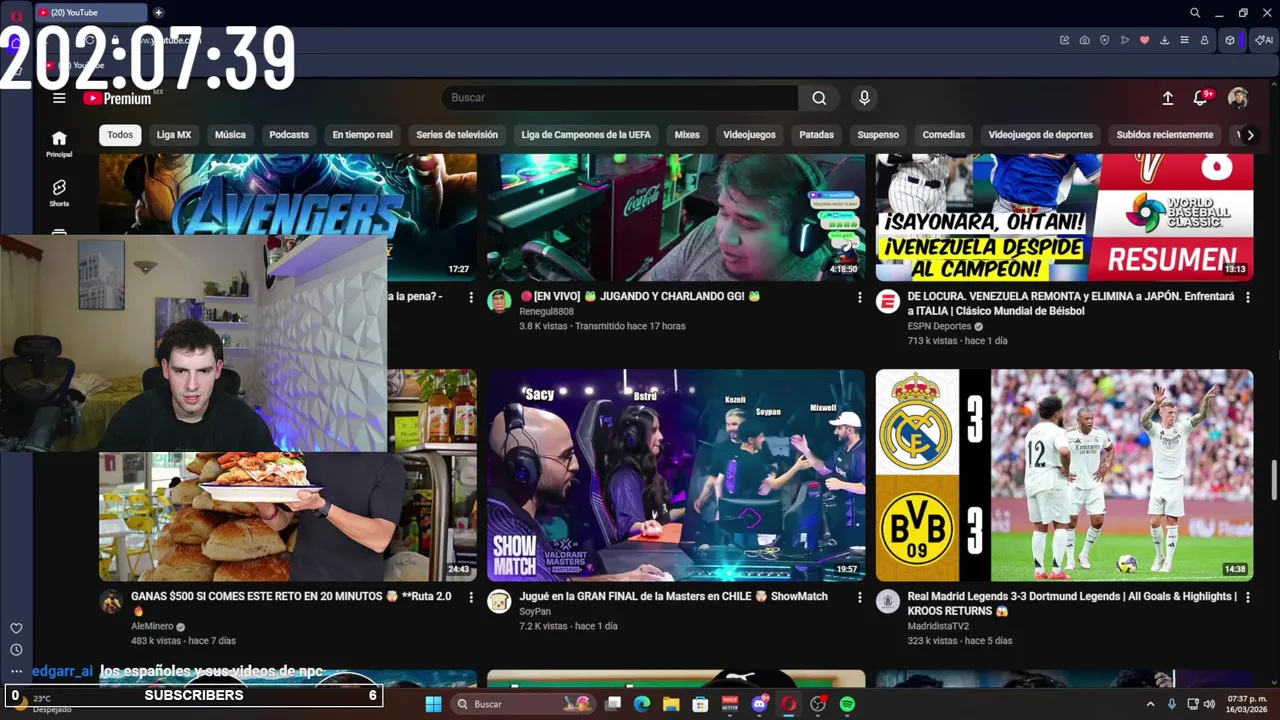
Task: Switch to the (20) YouTube browser tab
Action: tap(91, 13)
